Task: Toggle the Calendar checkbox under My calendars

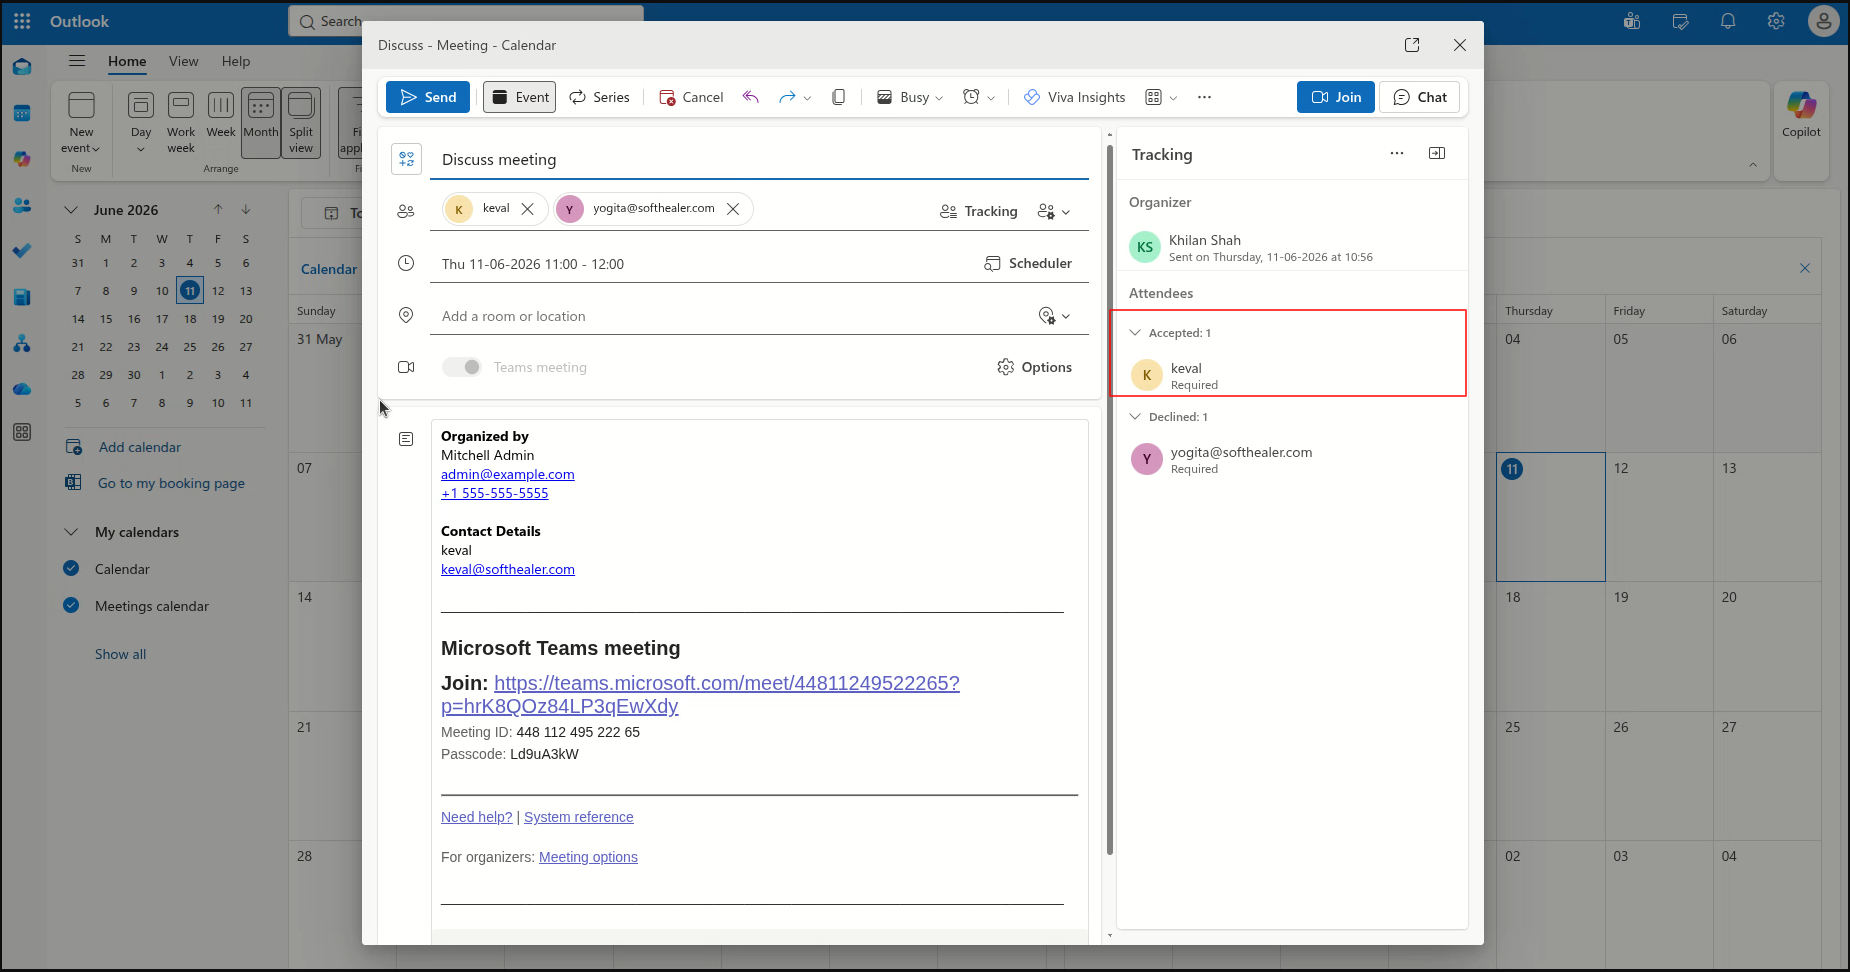Action: coord(71,568)
